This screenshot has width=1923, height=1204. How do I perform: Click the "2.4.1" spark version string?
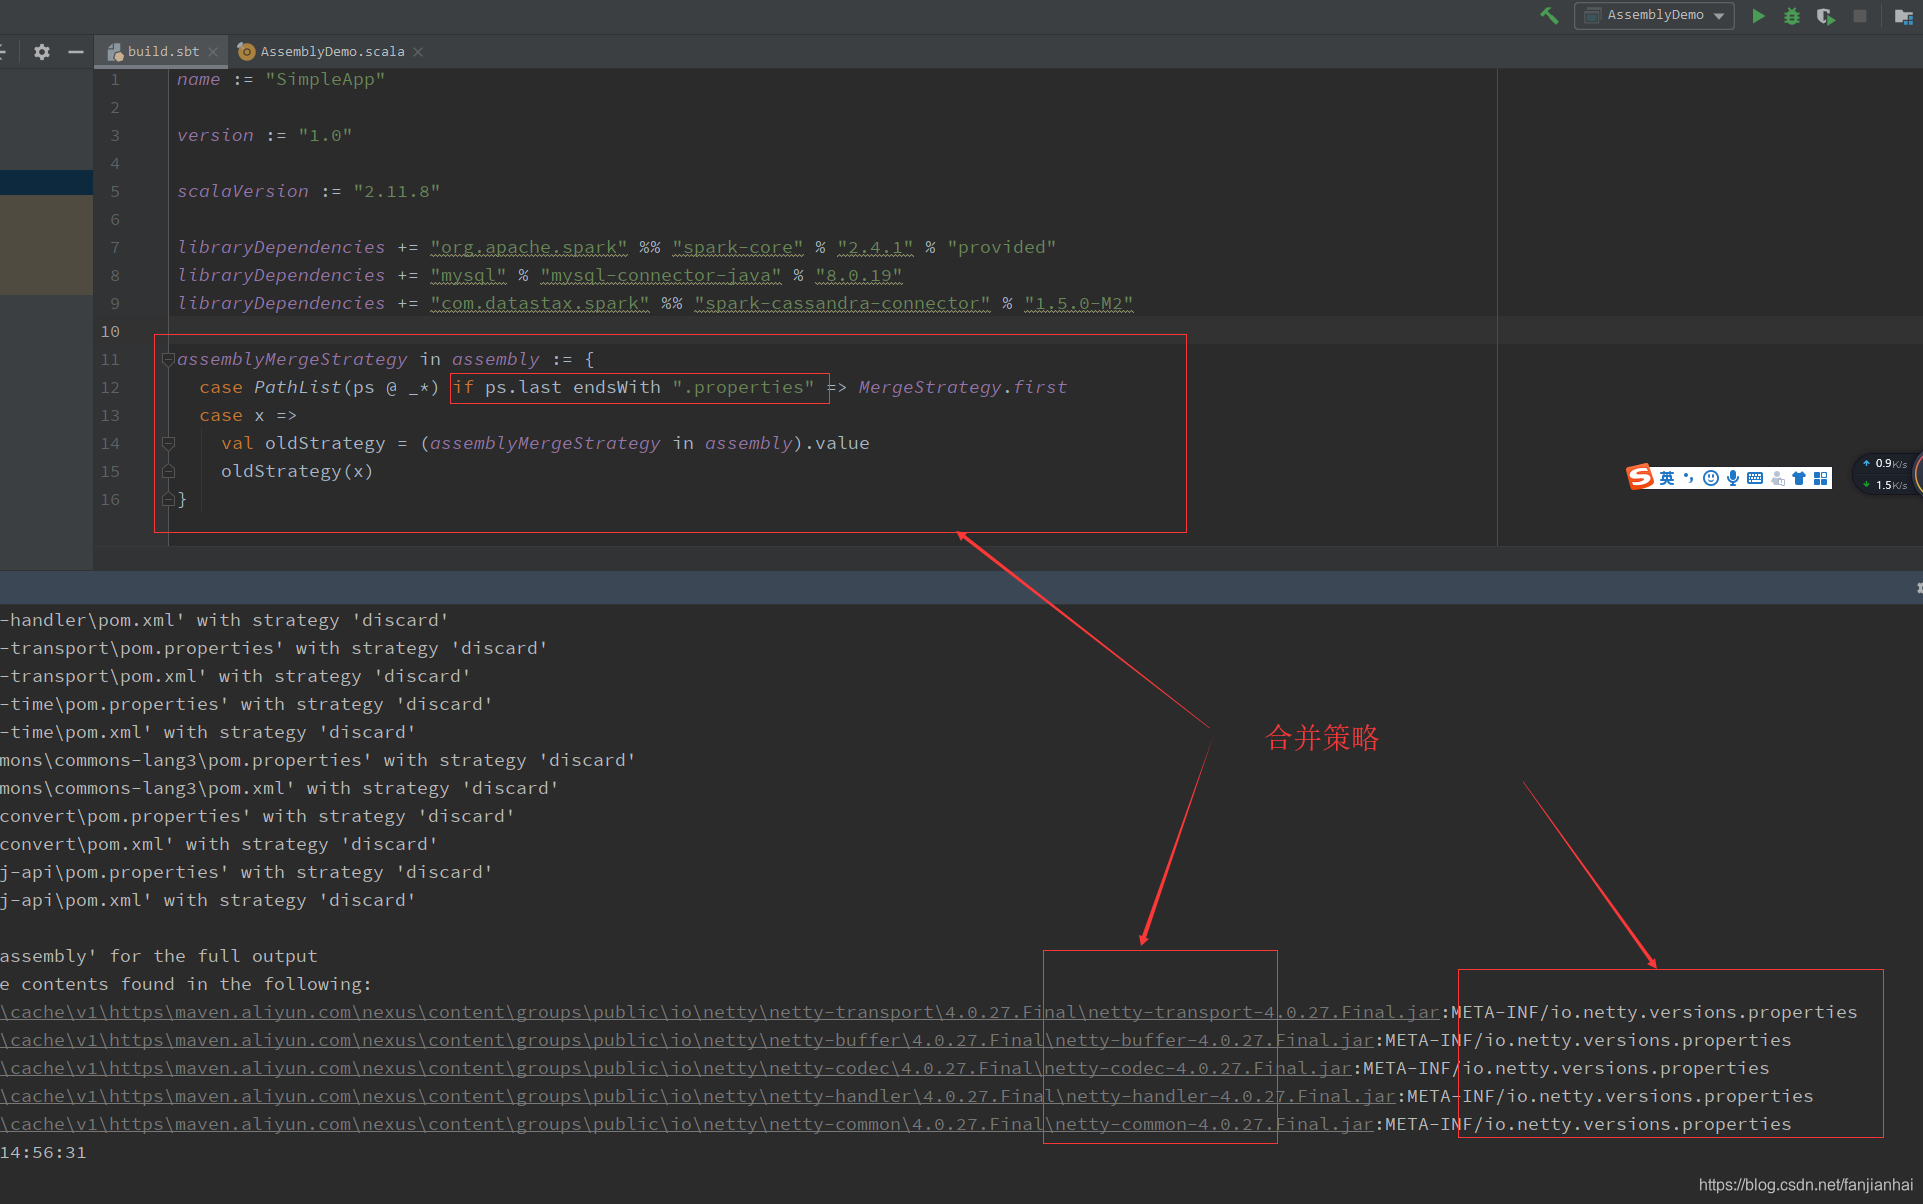point(876,247)
